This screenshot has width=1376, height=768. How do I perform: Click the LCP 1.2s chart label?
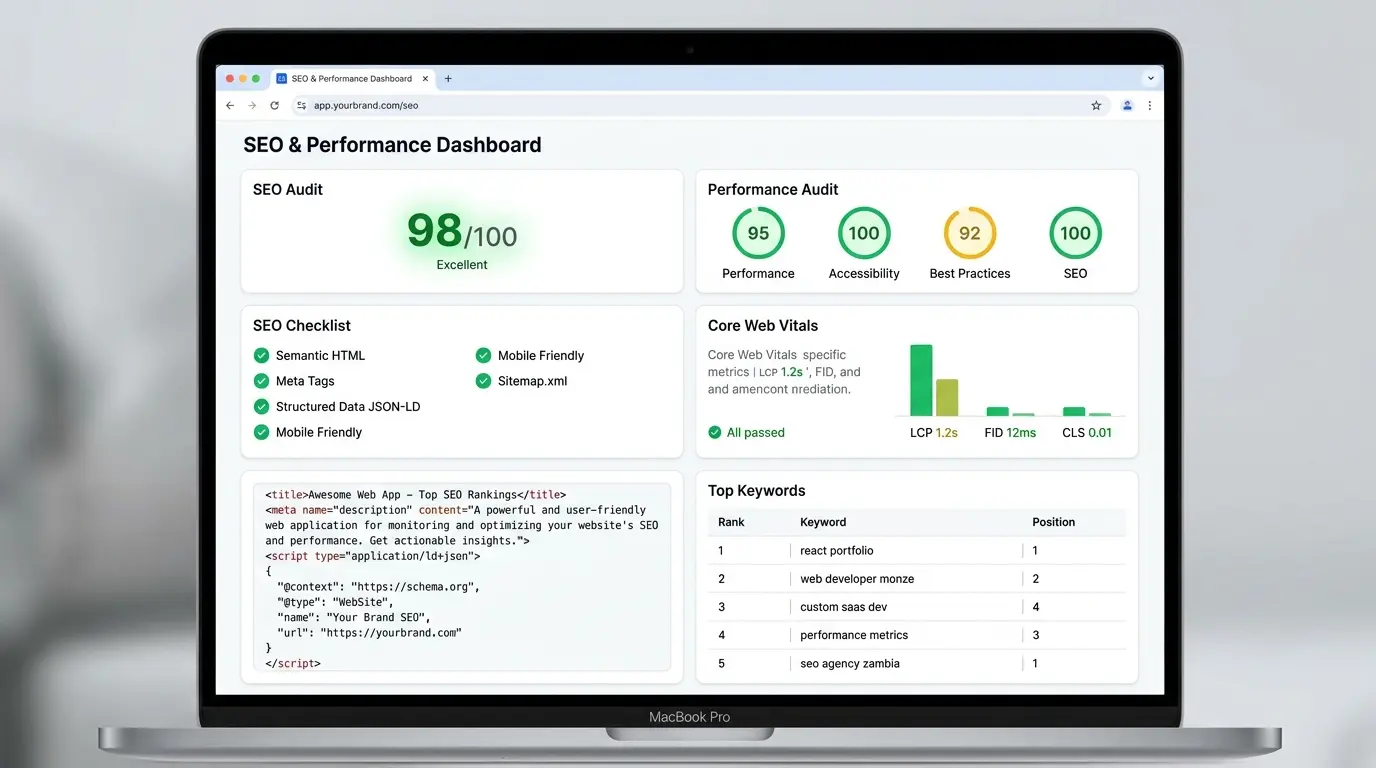[934, 433]
